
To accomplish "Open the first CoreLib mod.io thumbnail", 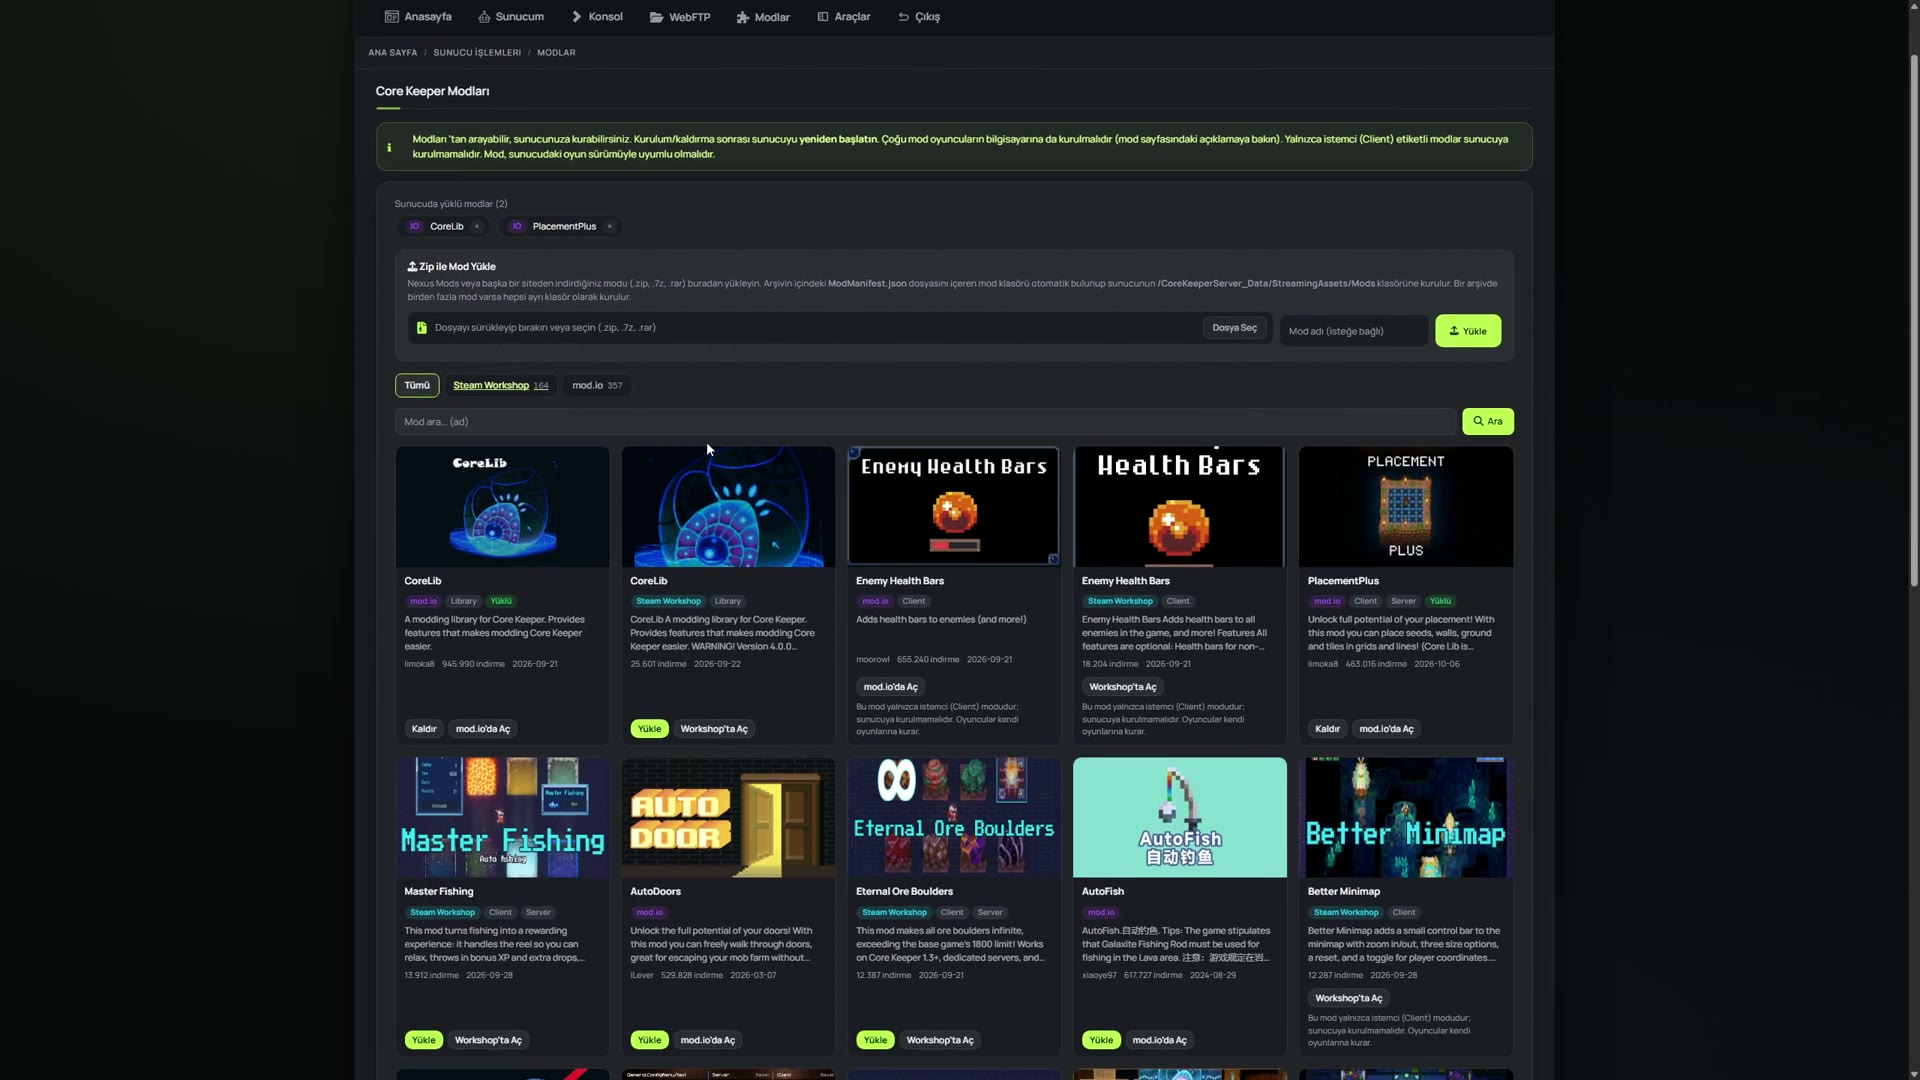I will click(x=502, y=507).
